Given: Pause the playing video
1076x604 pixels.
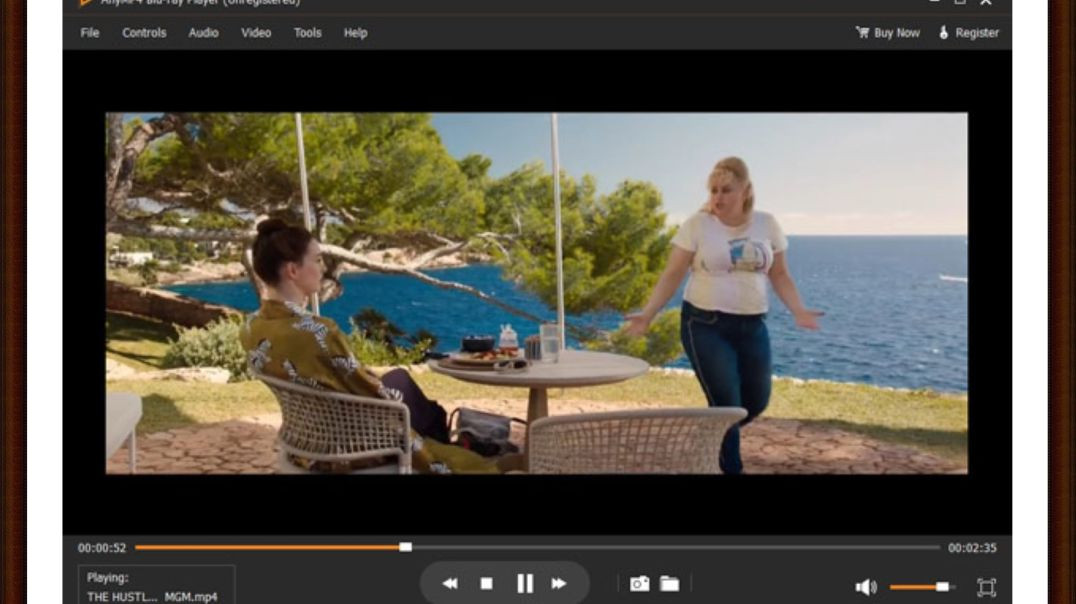Looking at the screenshot, I should (x=524, y=584).
